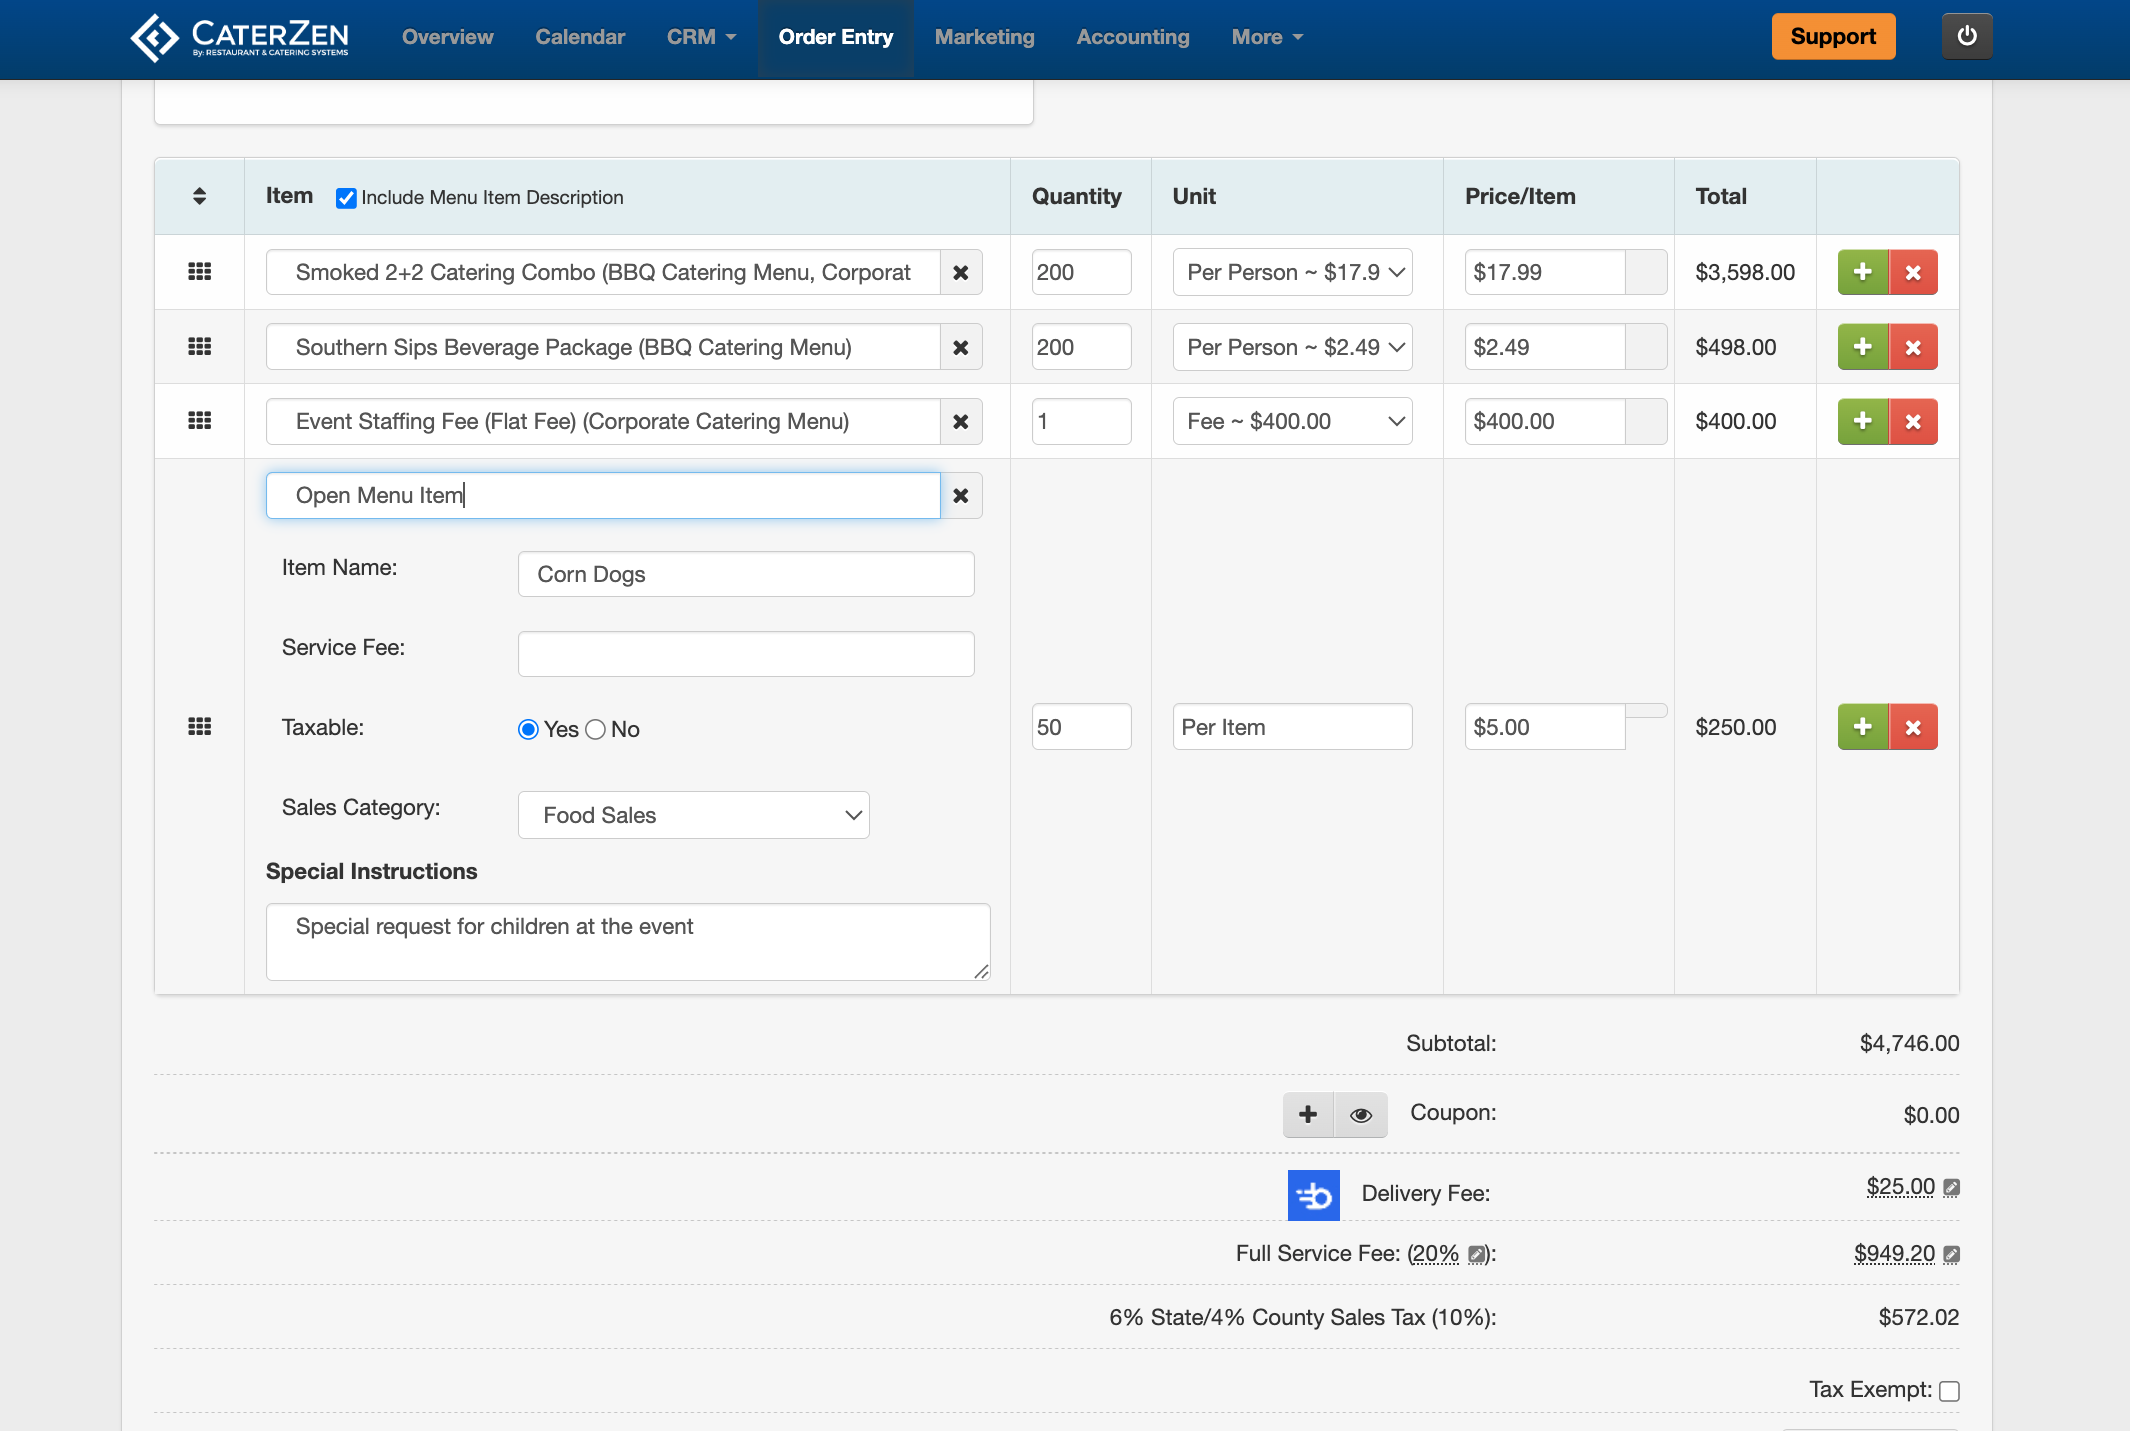The width and height of the screenshot is (2130, 1431).
Task: Click the drag handle for Corn Dogs row
Action: pyautogui.click(x=199, y=726)
